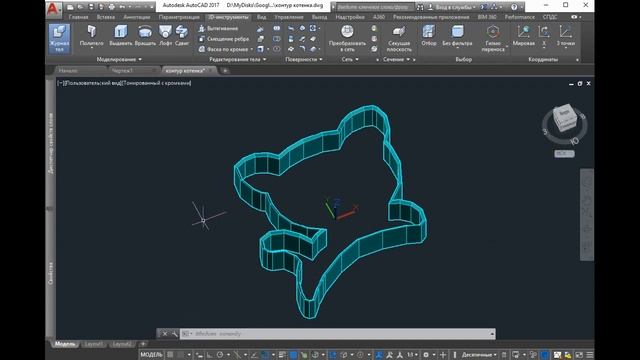640x360 pixels.
Task: Select the Выдавить (Extrude) tool
Action: 121,36
